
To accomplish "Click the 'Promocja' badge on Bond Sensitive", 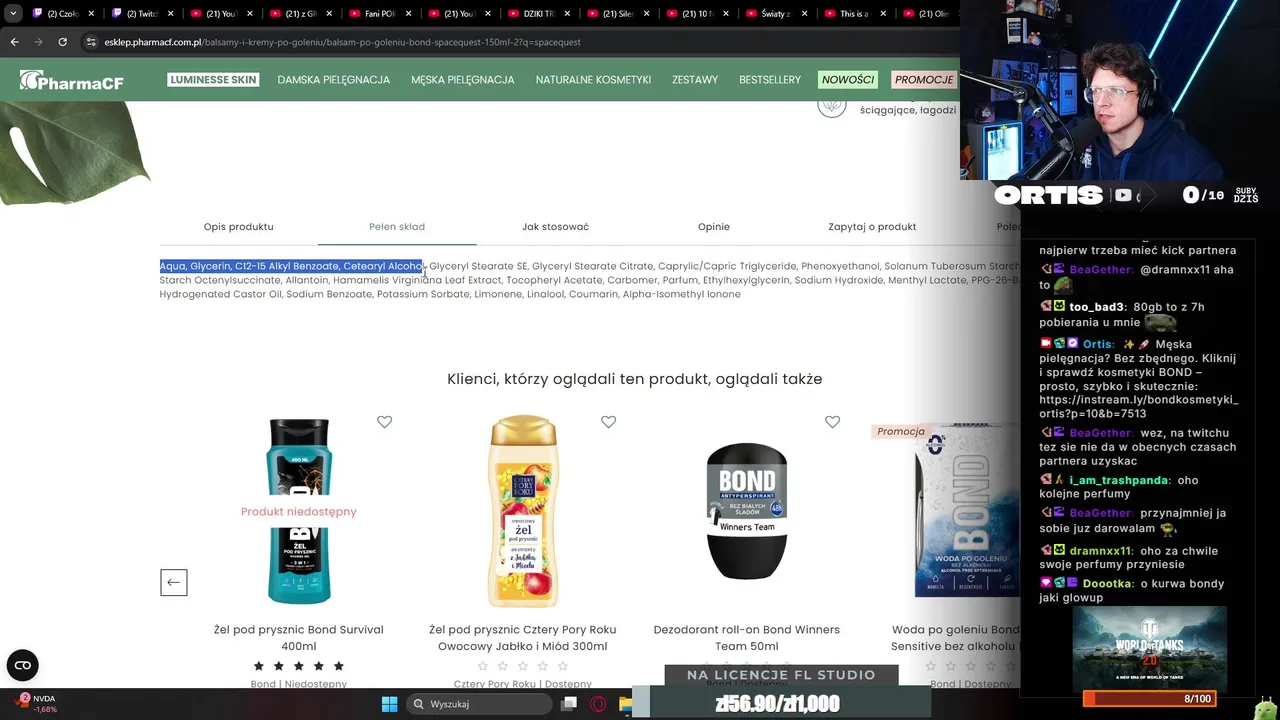I will pos(901,431).
